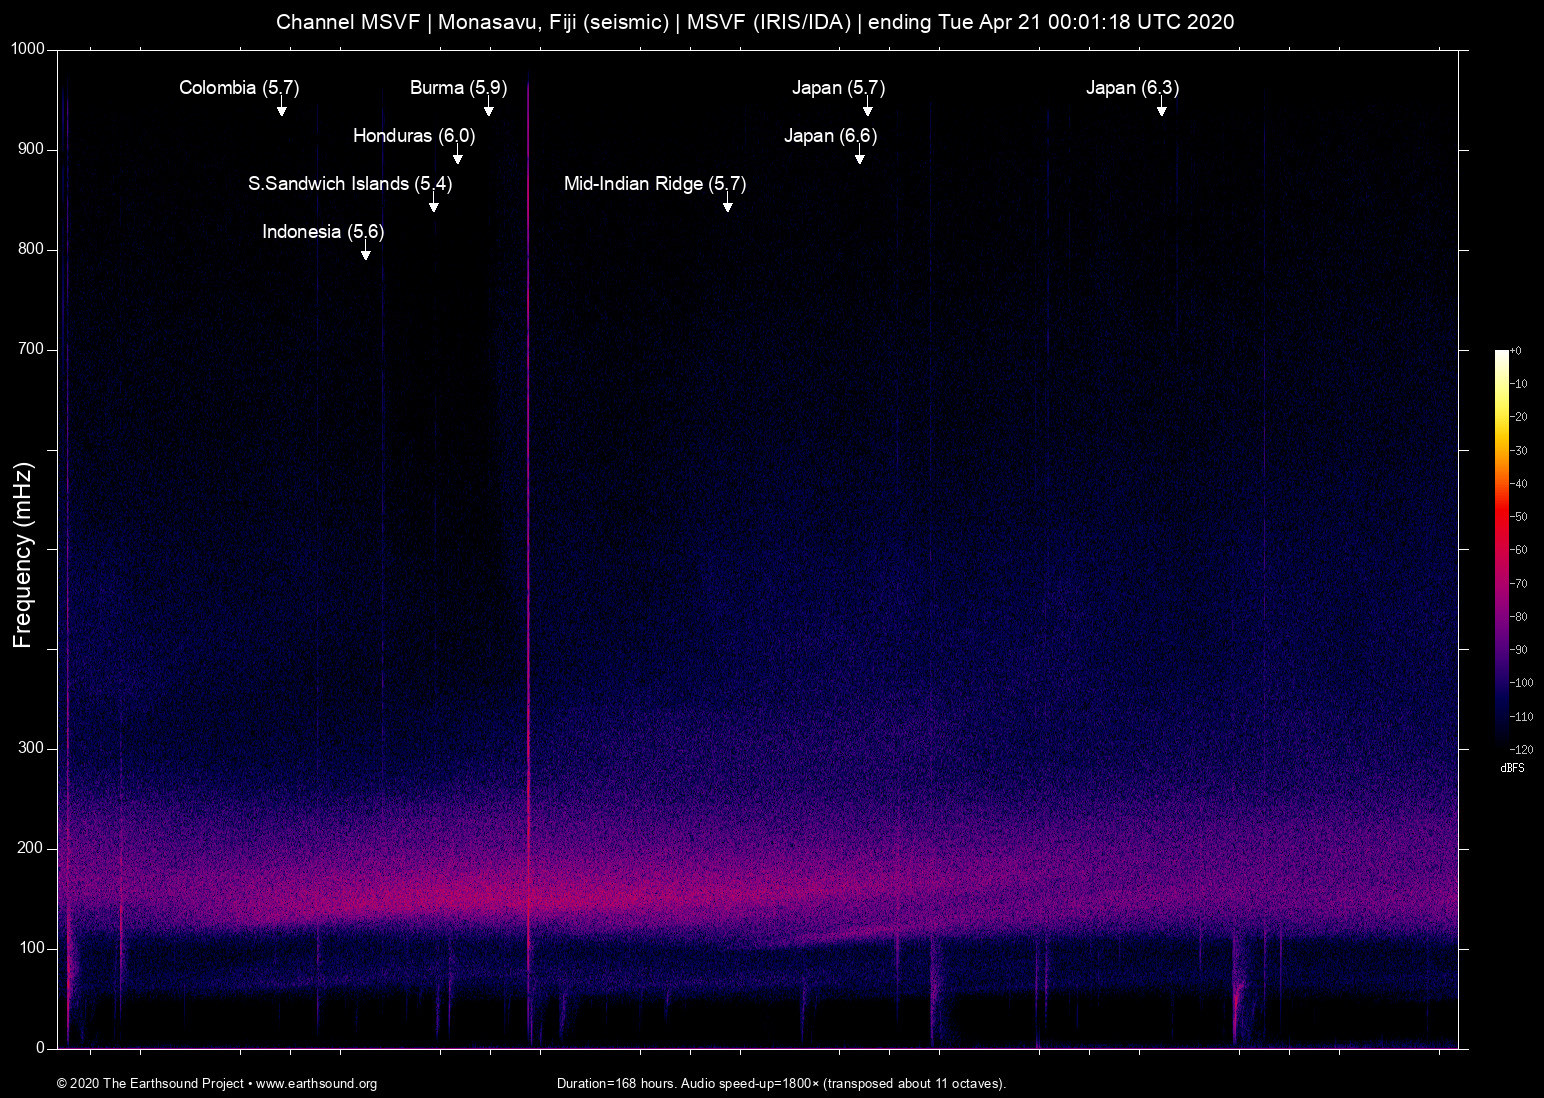Click the Japan (6.6) earthquake label
This screenshot has height=1098, width=1544.
pyautogui.click(x=830, y=136)
